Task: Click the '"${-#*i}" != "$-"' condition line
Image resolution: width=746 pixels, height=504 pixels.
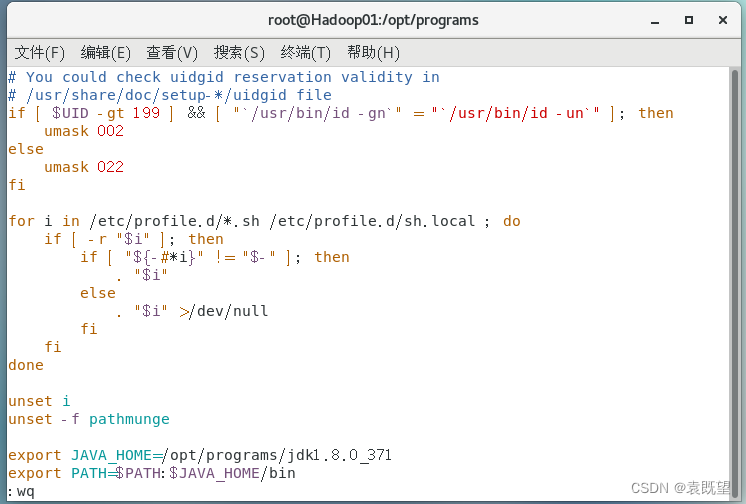Action: [x=200, y=257]
